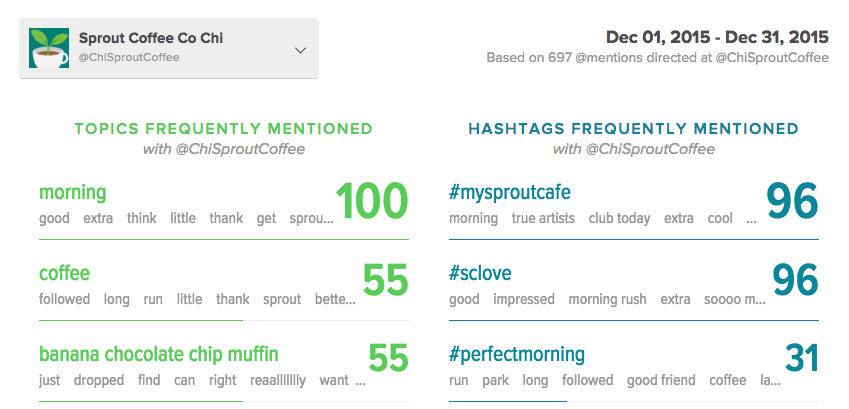Screen dimensions: 849x409
Task: Select the Sprout Coffee Co Chi account name
Action: pos(151,38)
